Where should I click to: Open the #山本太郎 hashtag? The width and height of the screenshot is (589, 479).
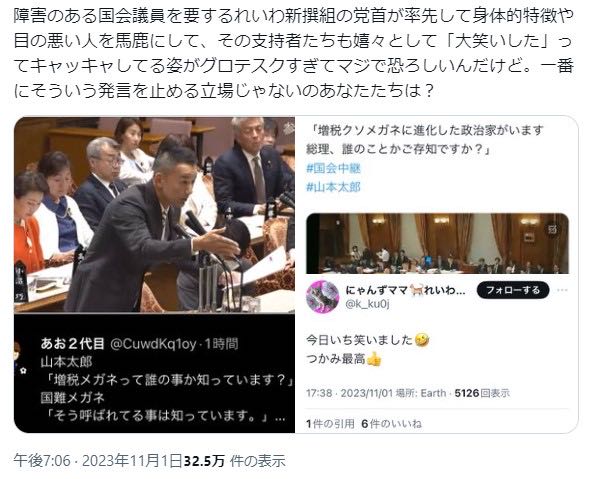pyautogui.click(x=334, y=187)
